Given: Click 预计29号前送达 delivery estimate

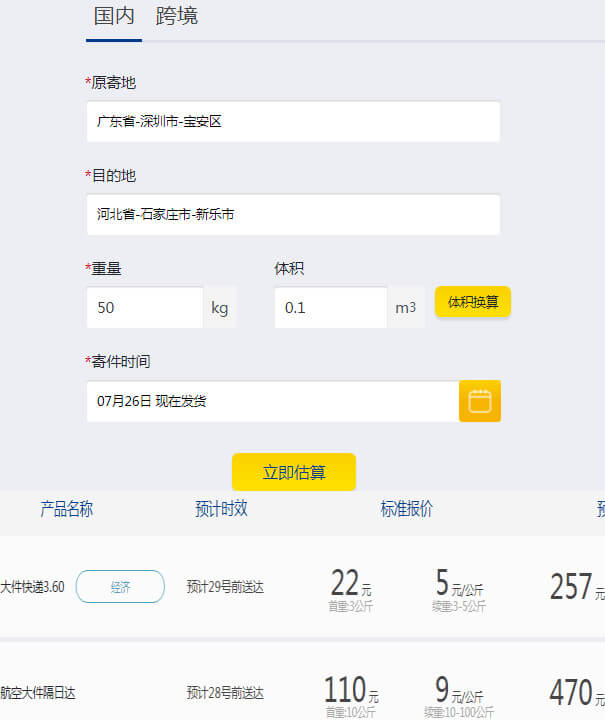Looking at the screenshot, I should (x=225, y=587).
